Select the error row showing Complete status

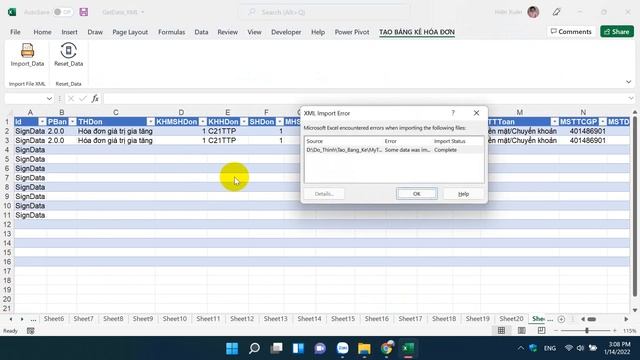pos(394,150)
